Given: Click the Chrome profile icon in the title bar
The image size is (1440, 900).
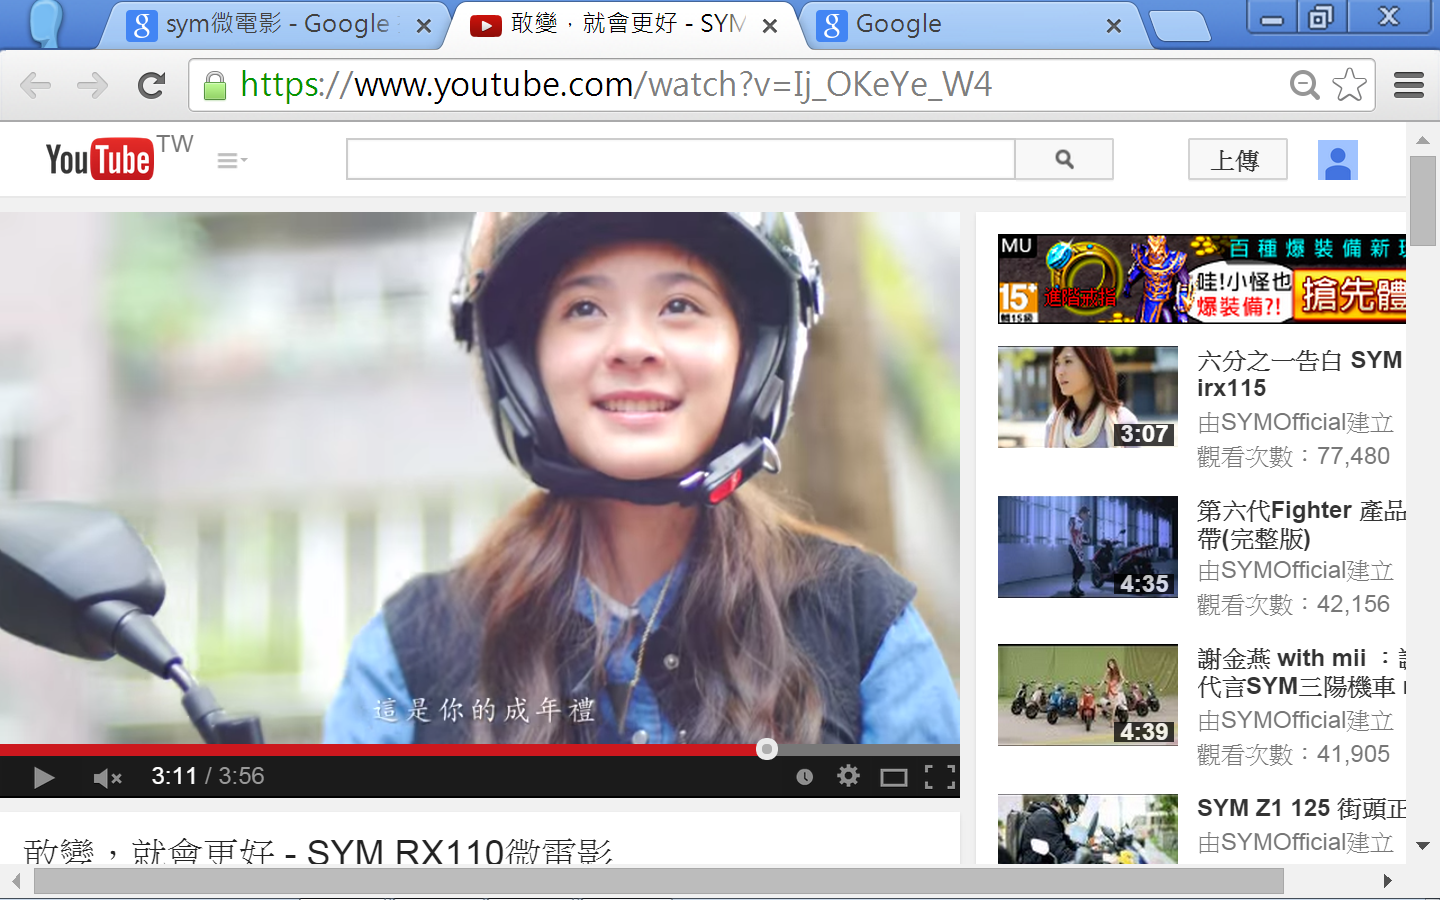Looking at the screenshot, I should click(46, 22).
